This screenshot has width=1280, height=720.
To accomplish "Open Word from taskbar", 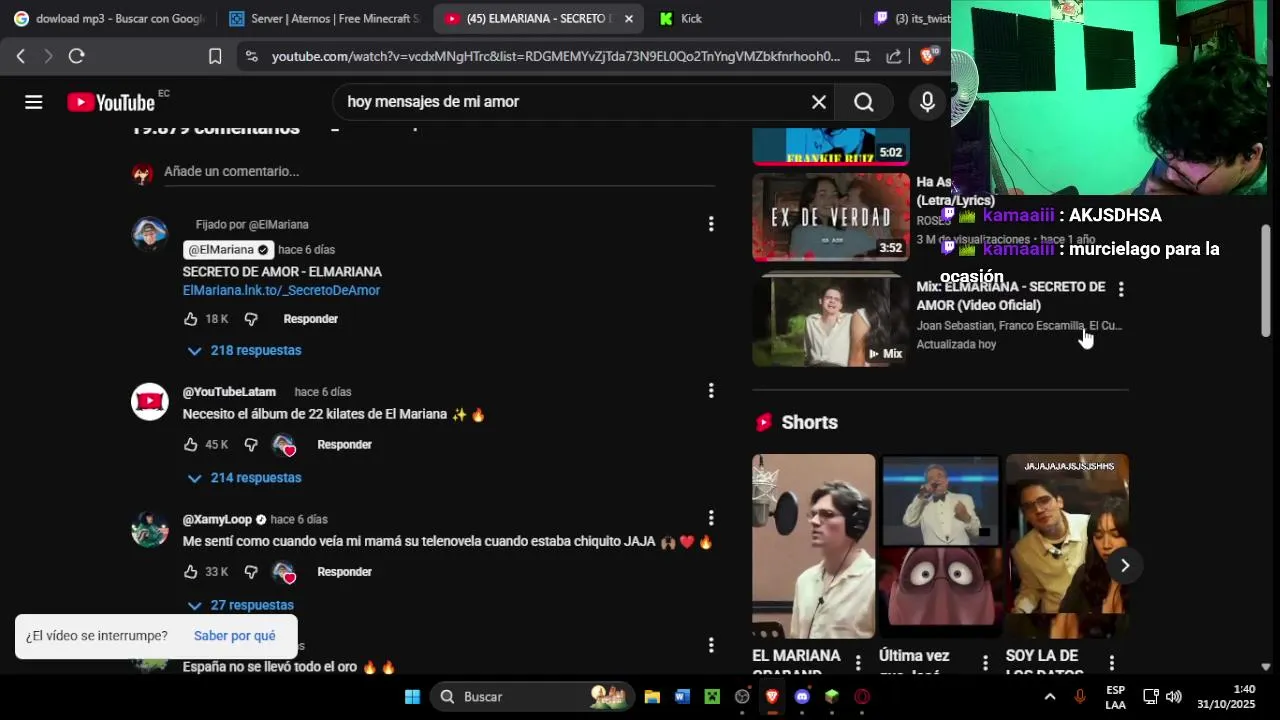I will click(x=682, y=697).
